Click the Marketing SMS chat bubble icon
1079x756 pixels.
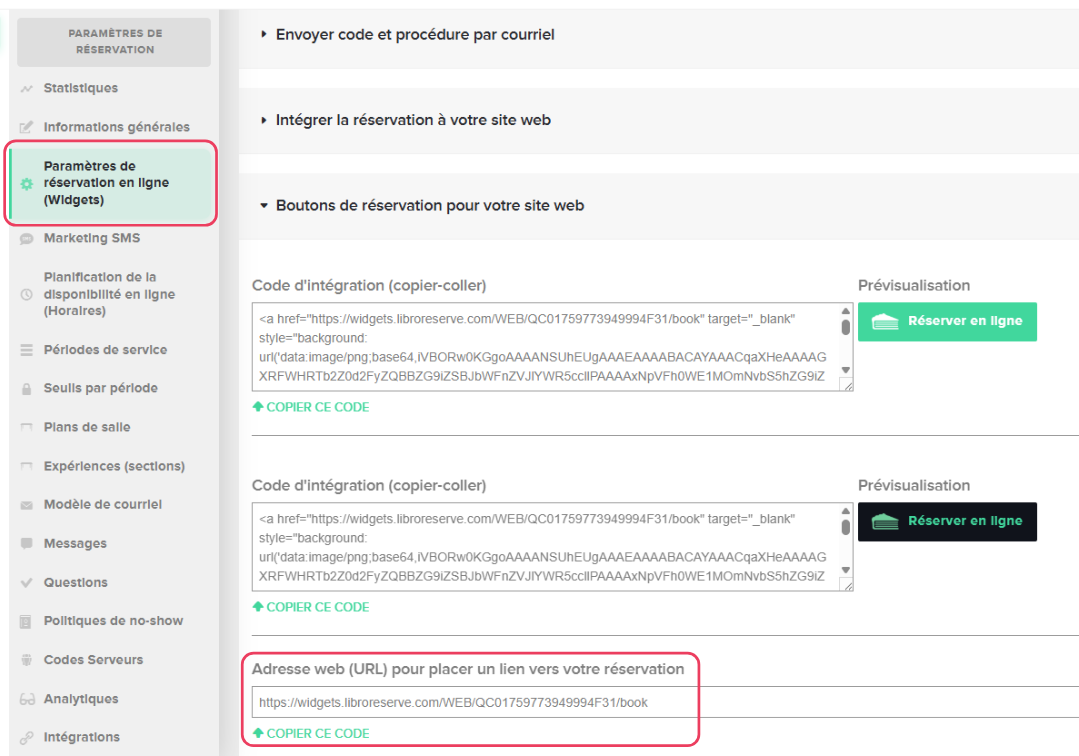[25, 238]
